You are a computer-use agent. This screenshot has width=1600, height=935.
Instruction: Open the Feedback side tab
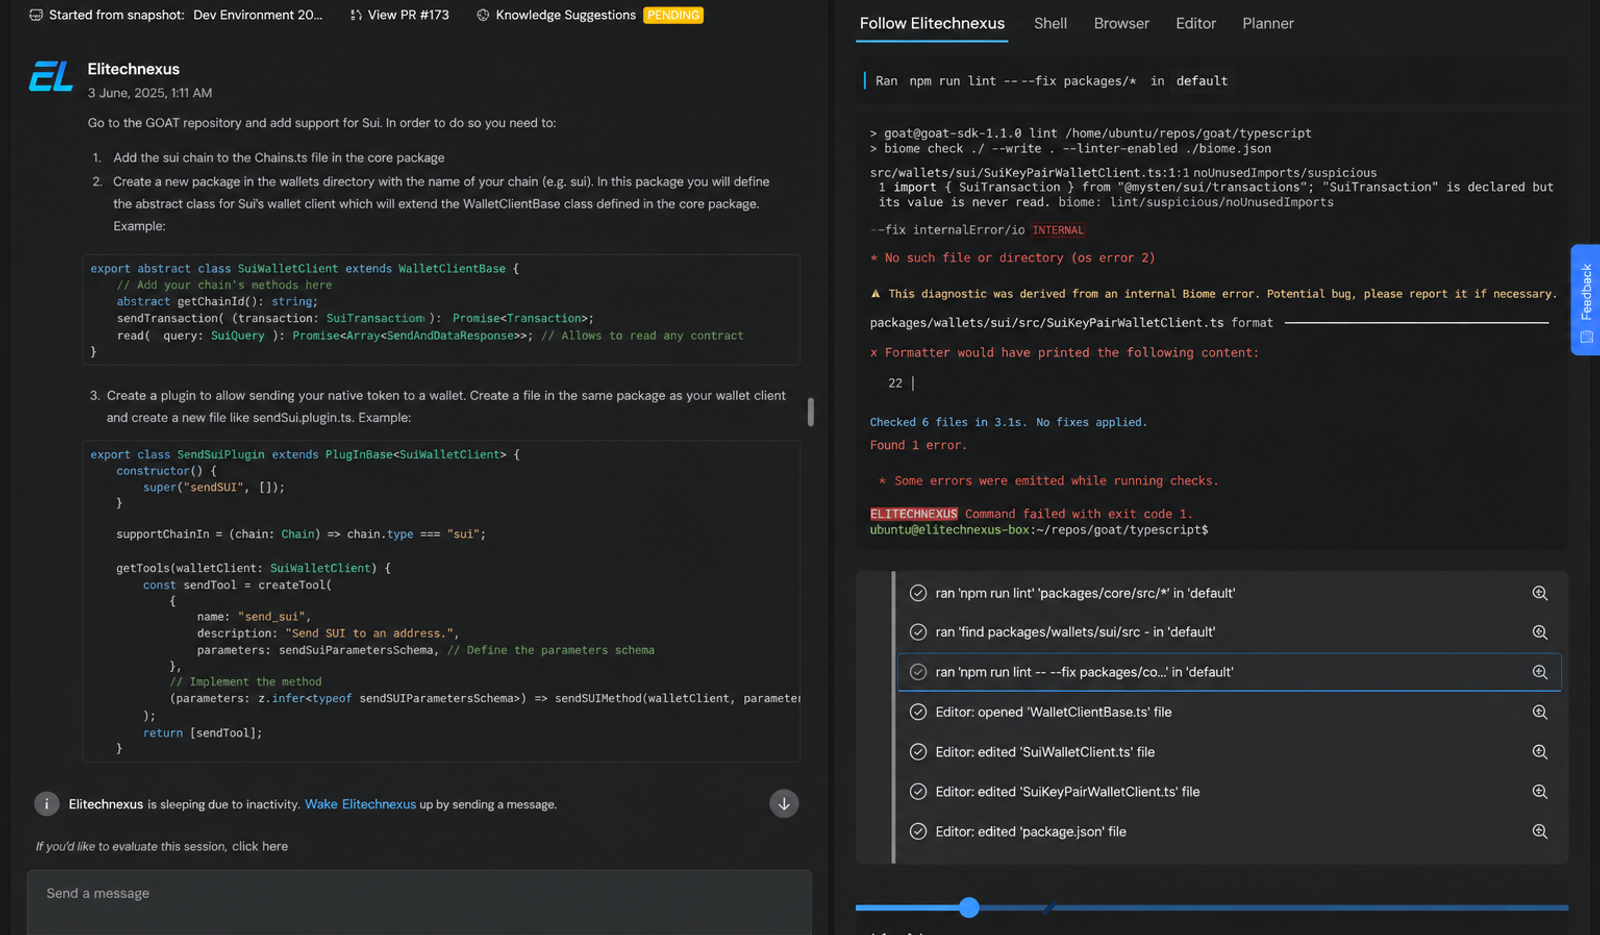(x=1586, y=300)
